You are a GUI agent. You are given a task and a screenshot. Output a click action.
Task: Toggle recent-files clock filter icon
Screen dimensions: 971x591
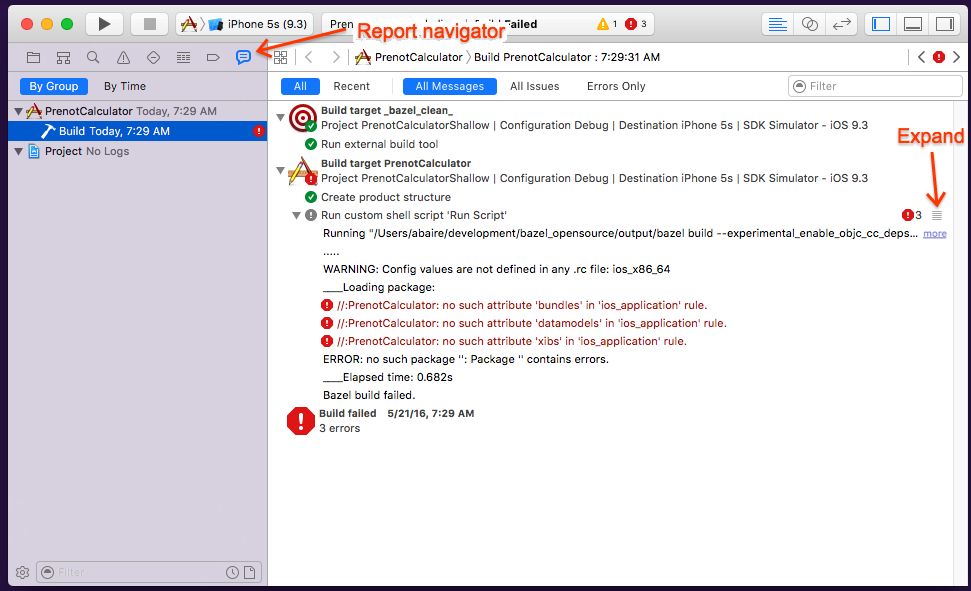[232, 572]
